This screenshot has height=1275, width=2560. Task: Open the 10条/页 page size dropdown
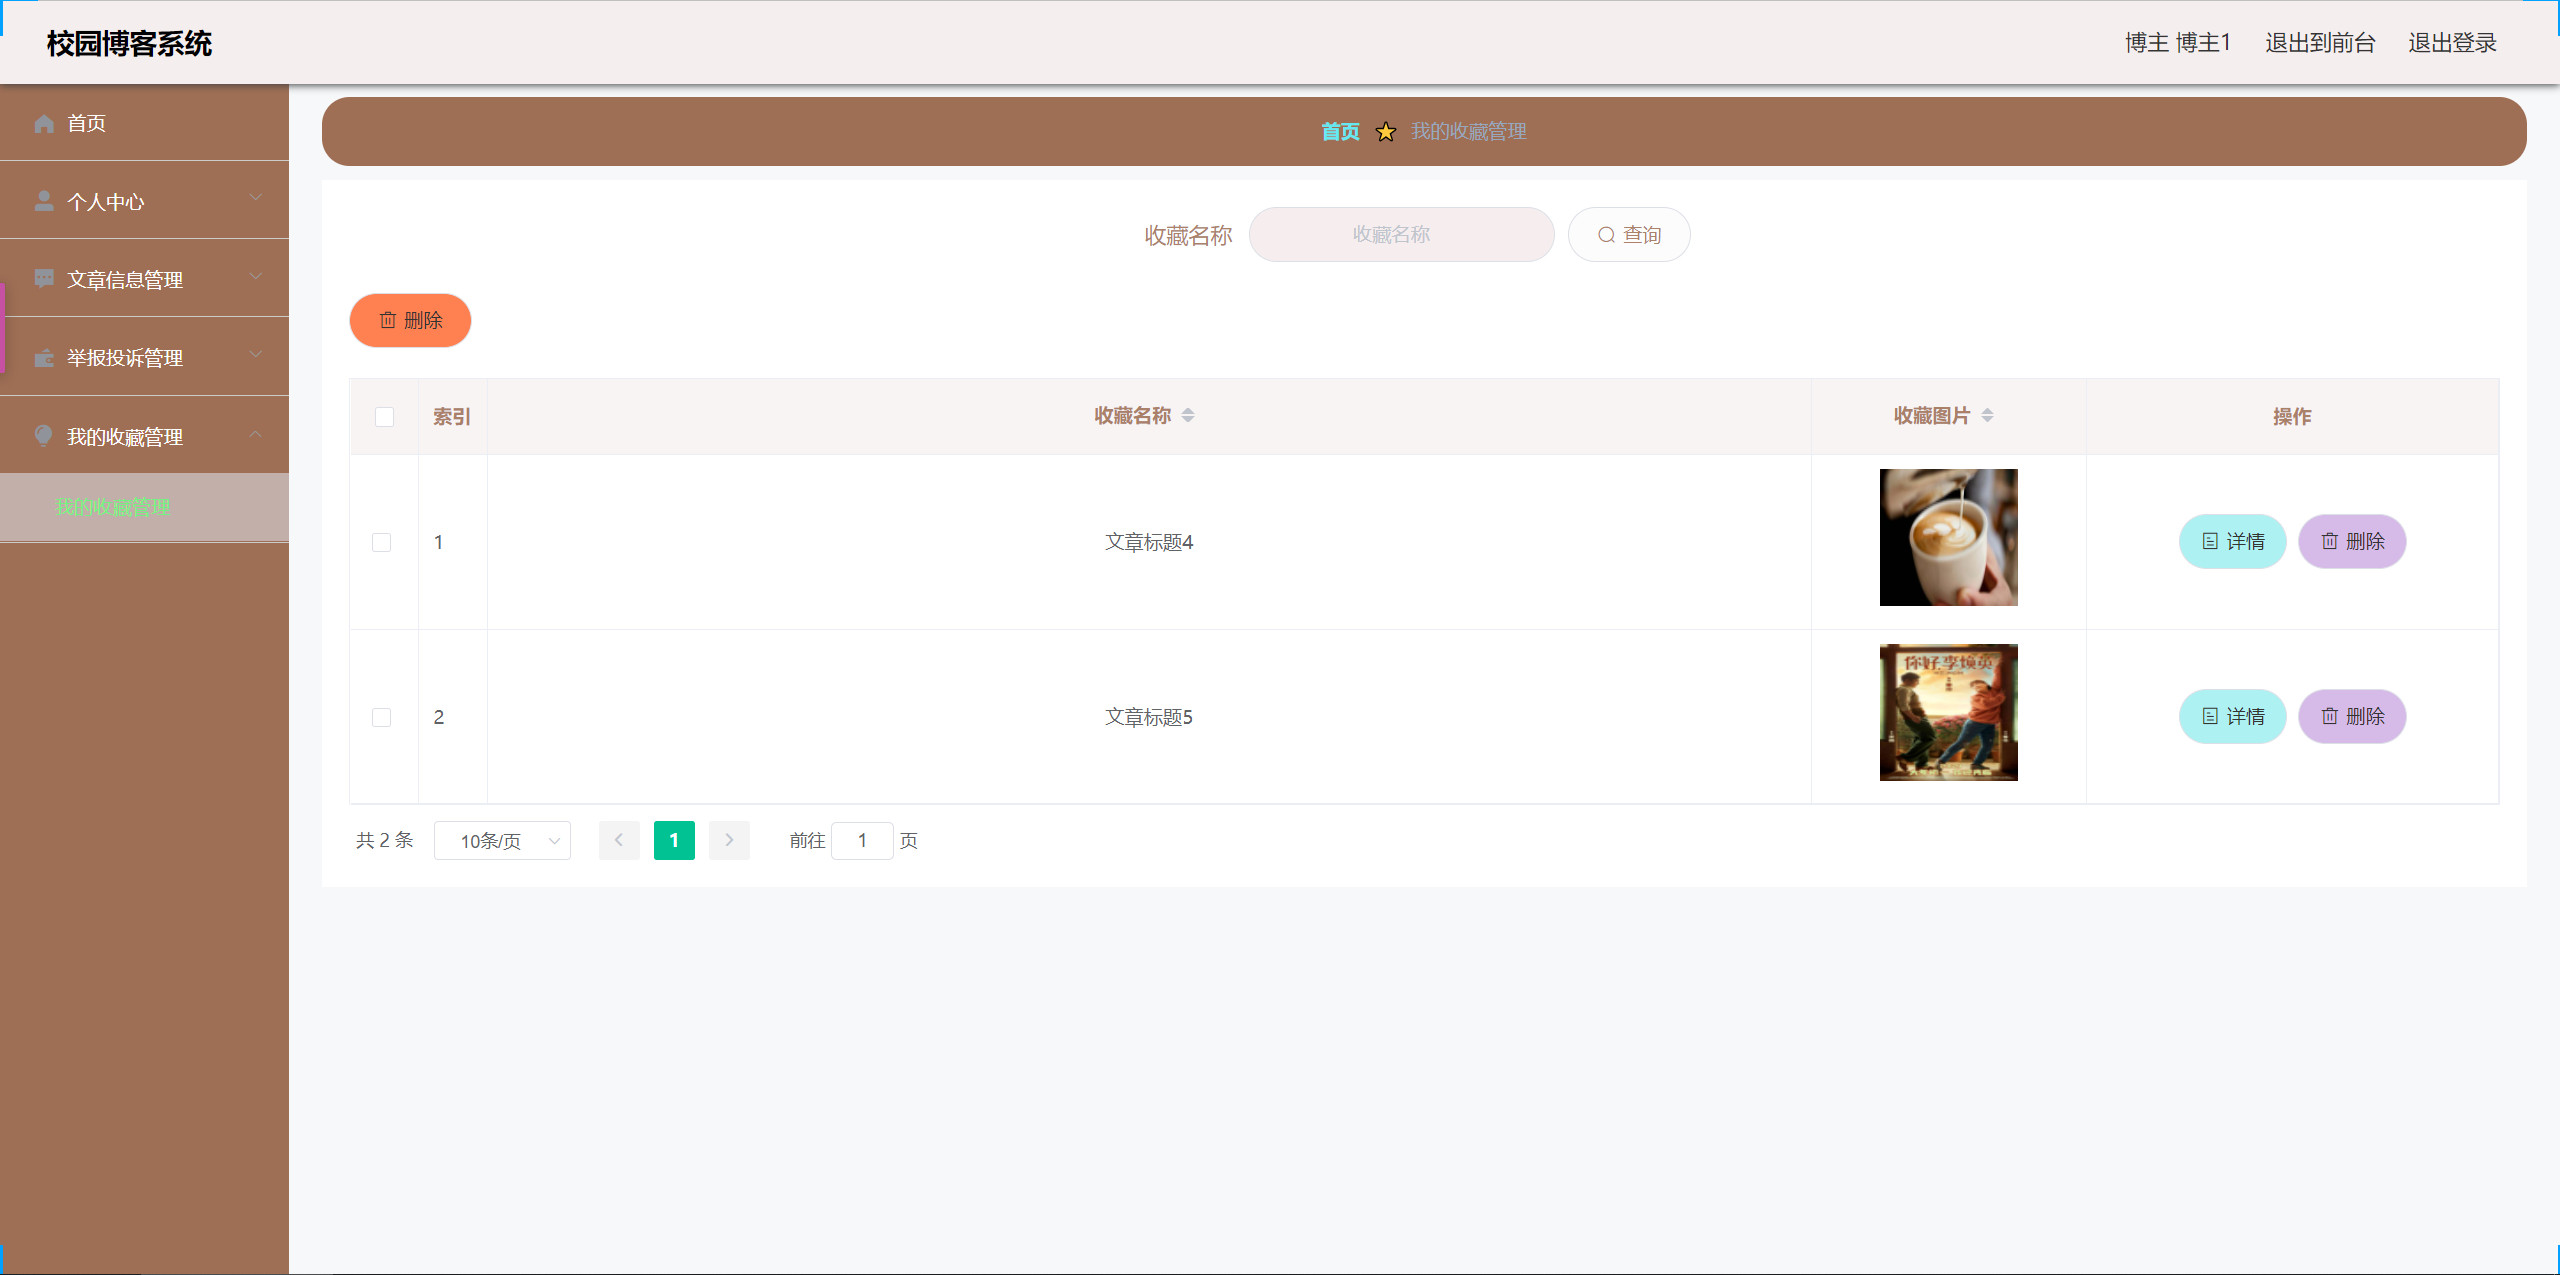[502, 840]
